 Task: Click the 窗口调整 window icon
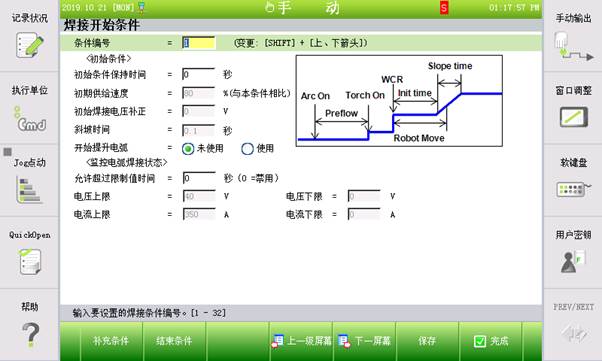coord(573,117)
